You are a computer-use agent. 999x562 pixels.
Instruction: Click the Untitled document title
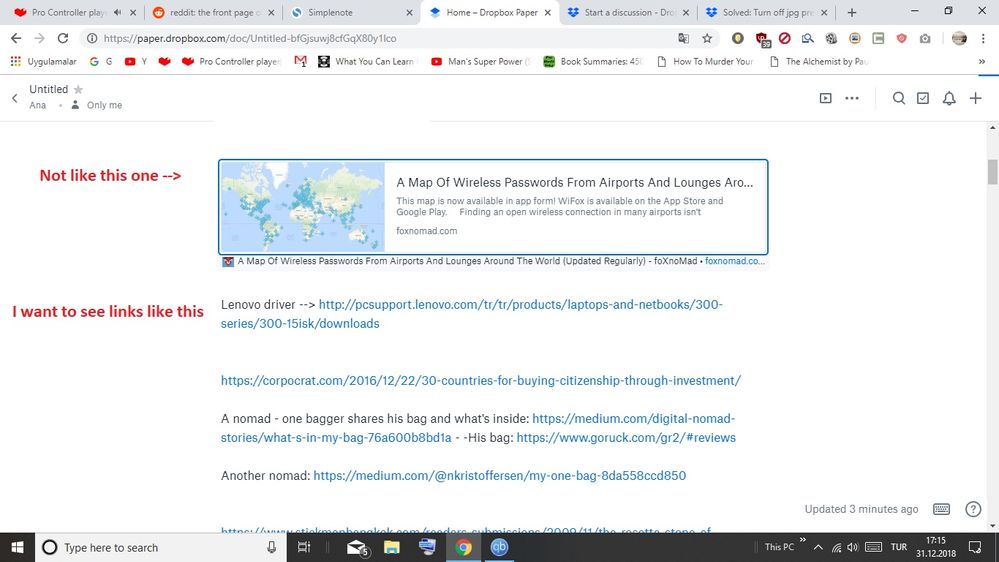pyautogui.click(x=48, y=89)
